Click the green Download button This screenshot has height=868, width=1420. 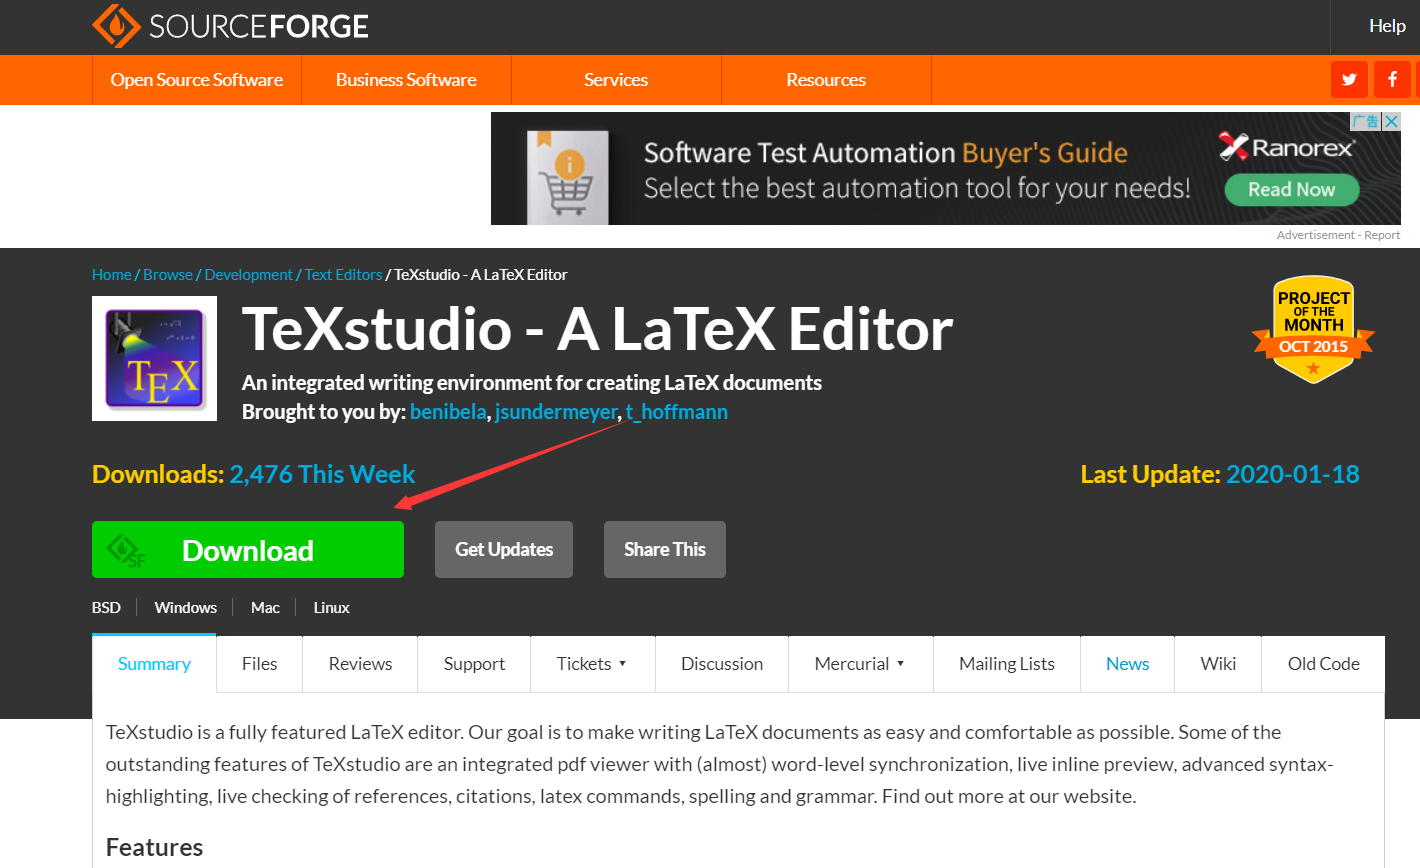(247, 549)
